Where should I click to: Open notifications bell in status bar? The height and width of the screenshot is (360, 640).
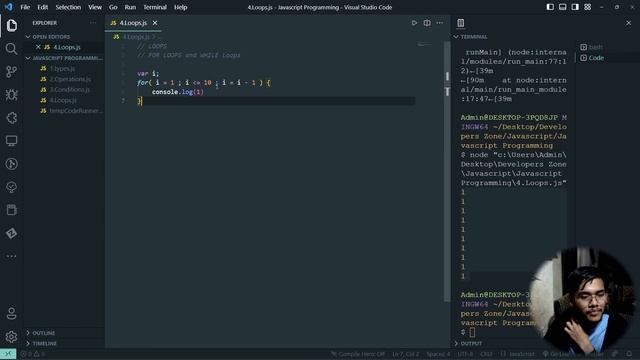[629, 354]
